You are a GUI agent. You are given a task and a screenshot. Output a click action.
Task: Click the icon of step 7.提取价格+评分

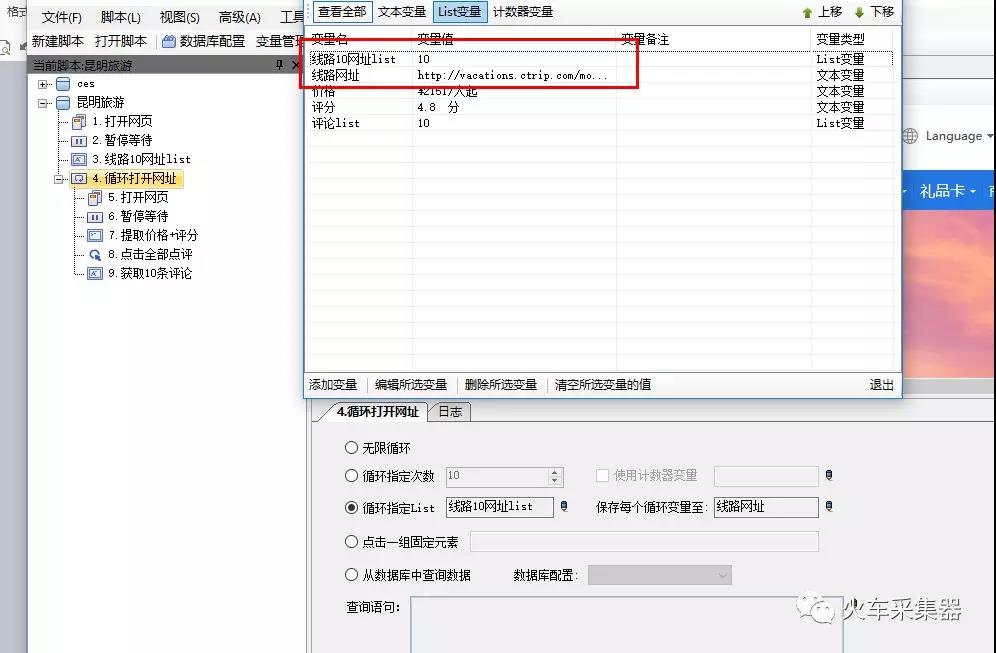[x=95, y=236]
